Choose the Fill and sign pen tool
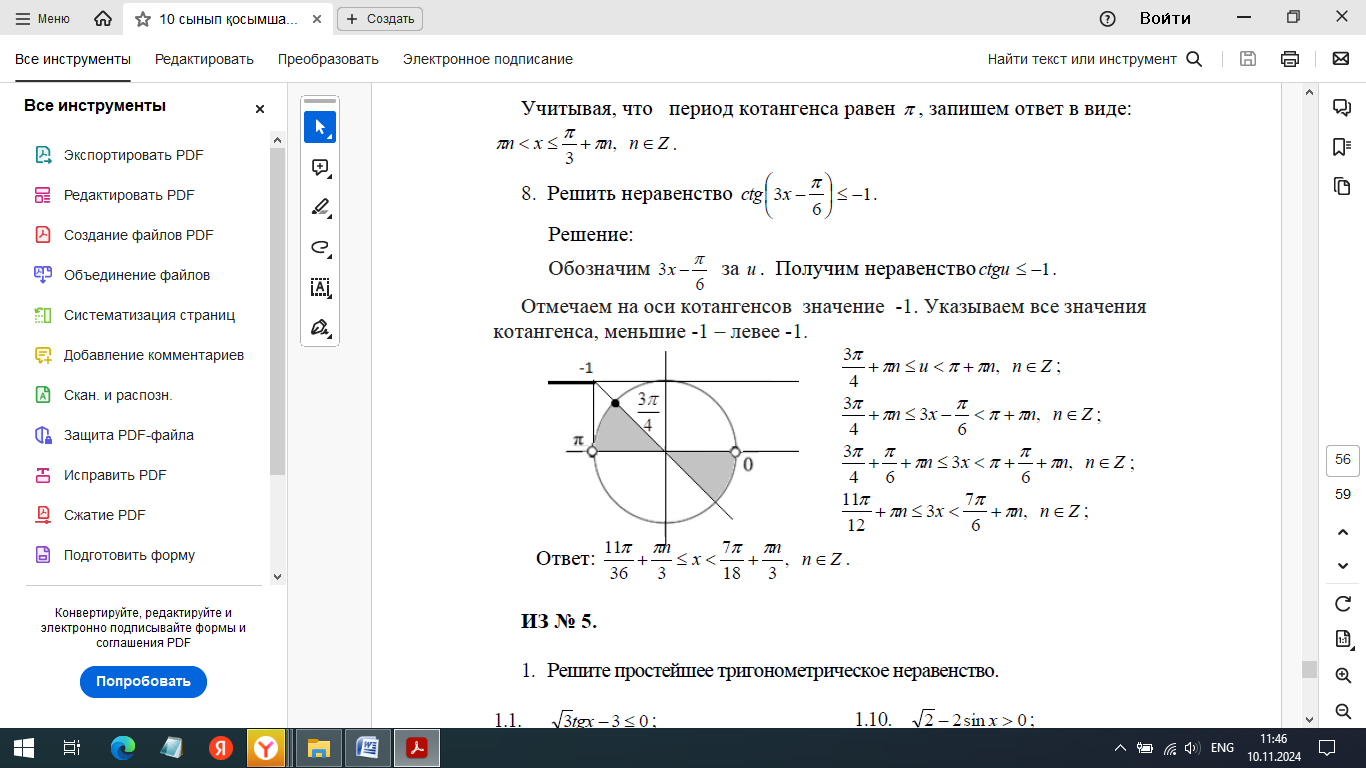Image resolution: width=1366 pixels, height=768 pixels. click(320, 327)
